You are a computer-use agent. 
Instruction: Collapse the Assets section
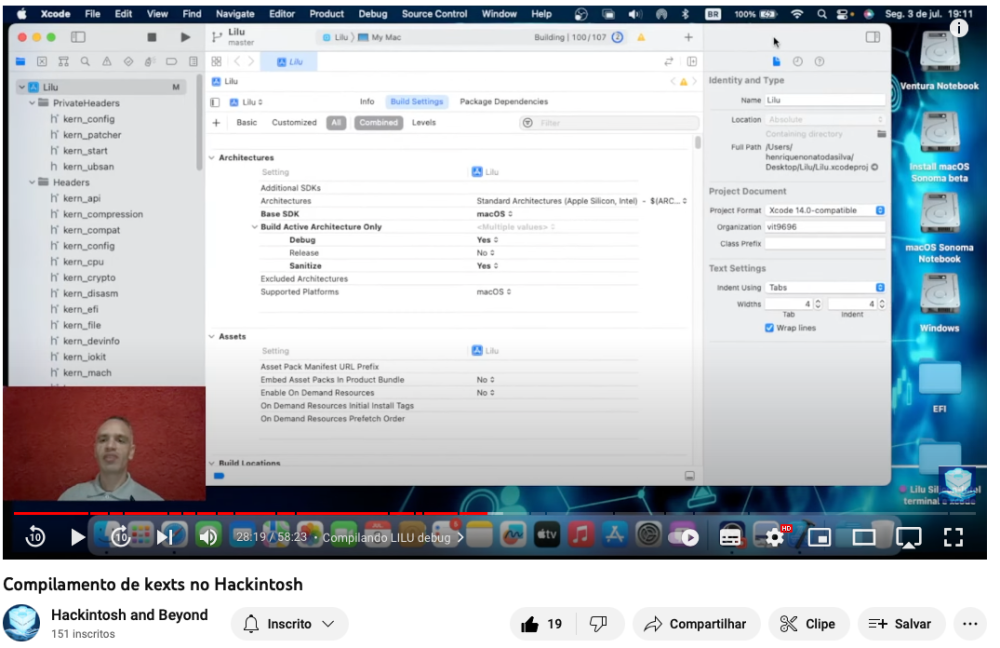coord(212,336)
